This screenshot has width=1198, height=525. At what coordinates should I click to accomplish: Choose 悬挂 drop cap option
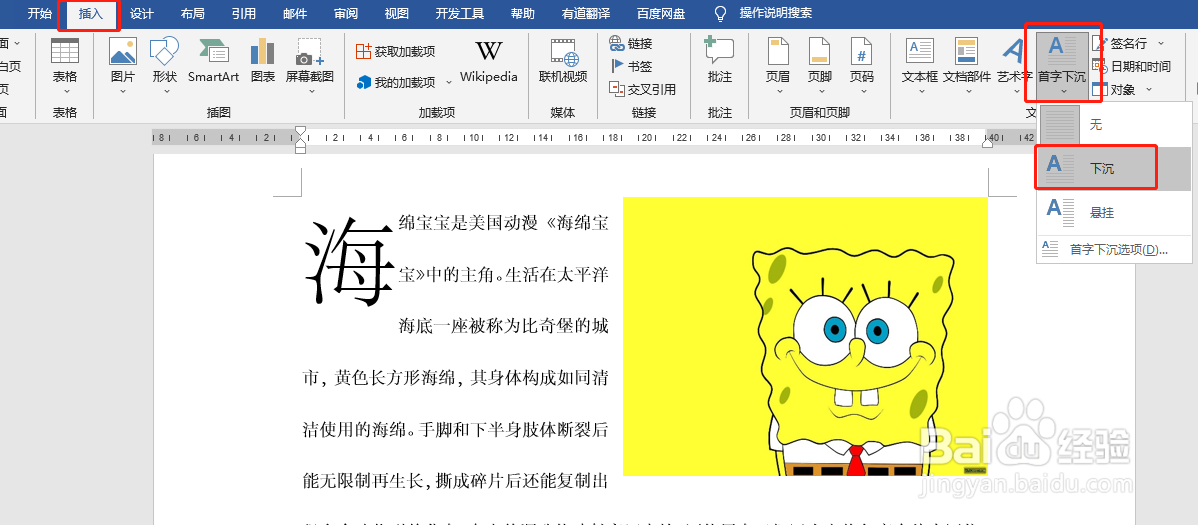tap(1115, 212)
